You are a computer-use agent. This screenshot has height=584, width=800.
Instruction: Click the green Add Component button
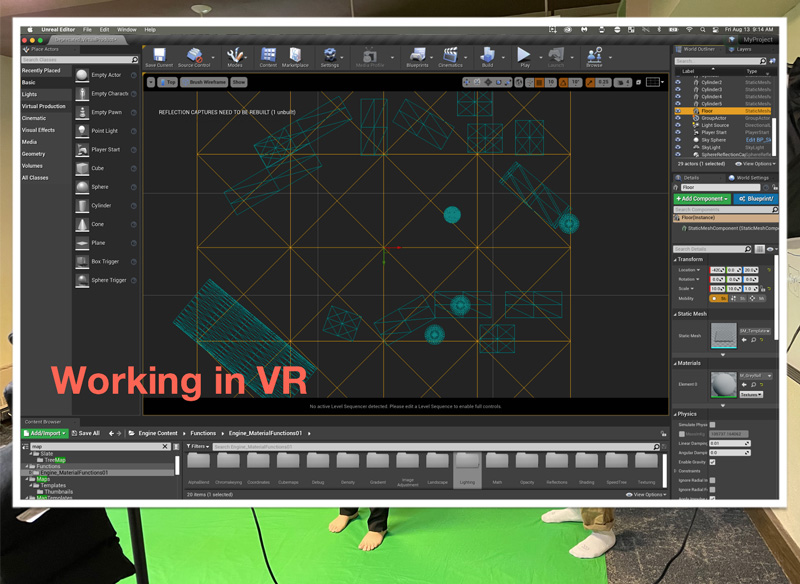(702, 198)
